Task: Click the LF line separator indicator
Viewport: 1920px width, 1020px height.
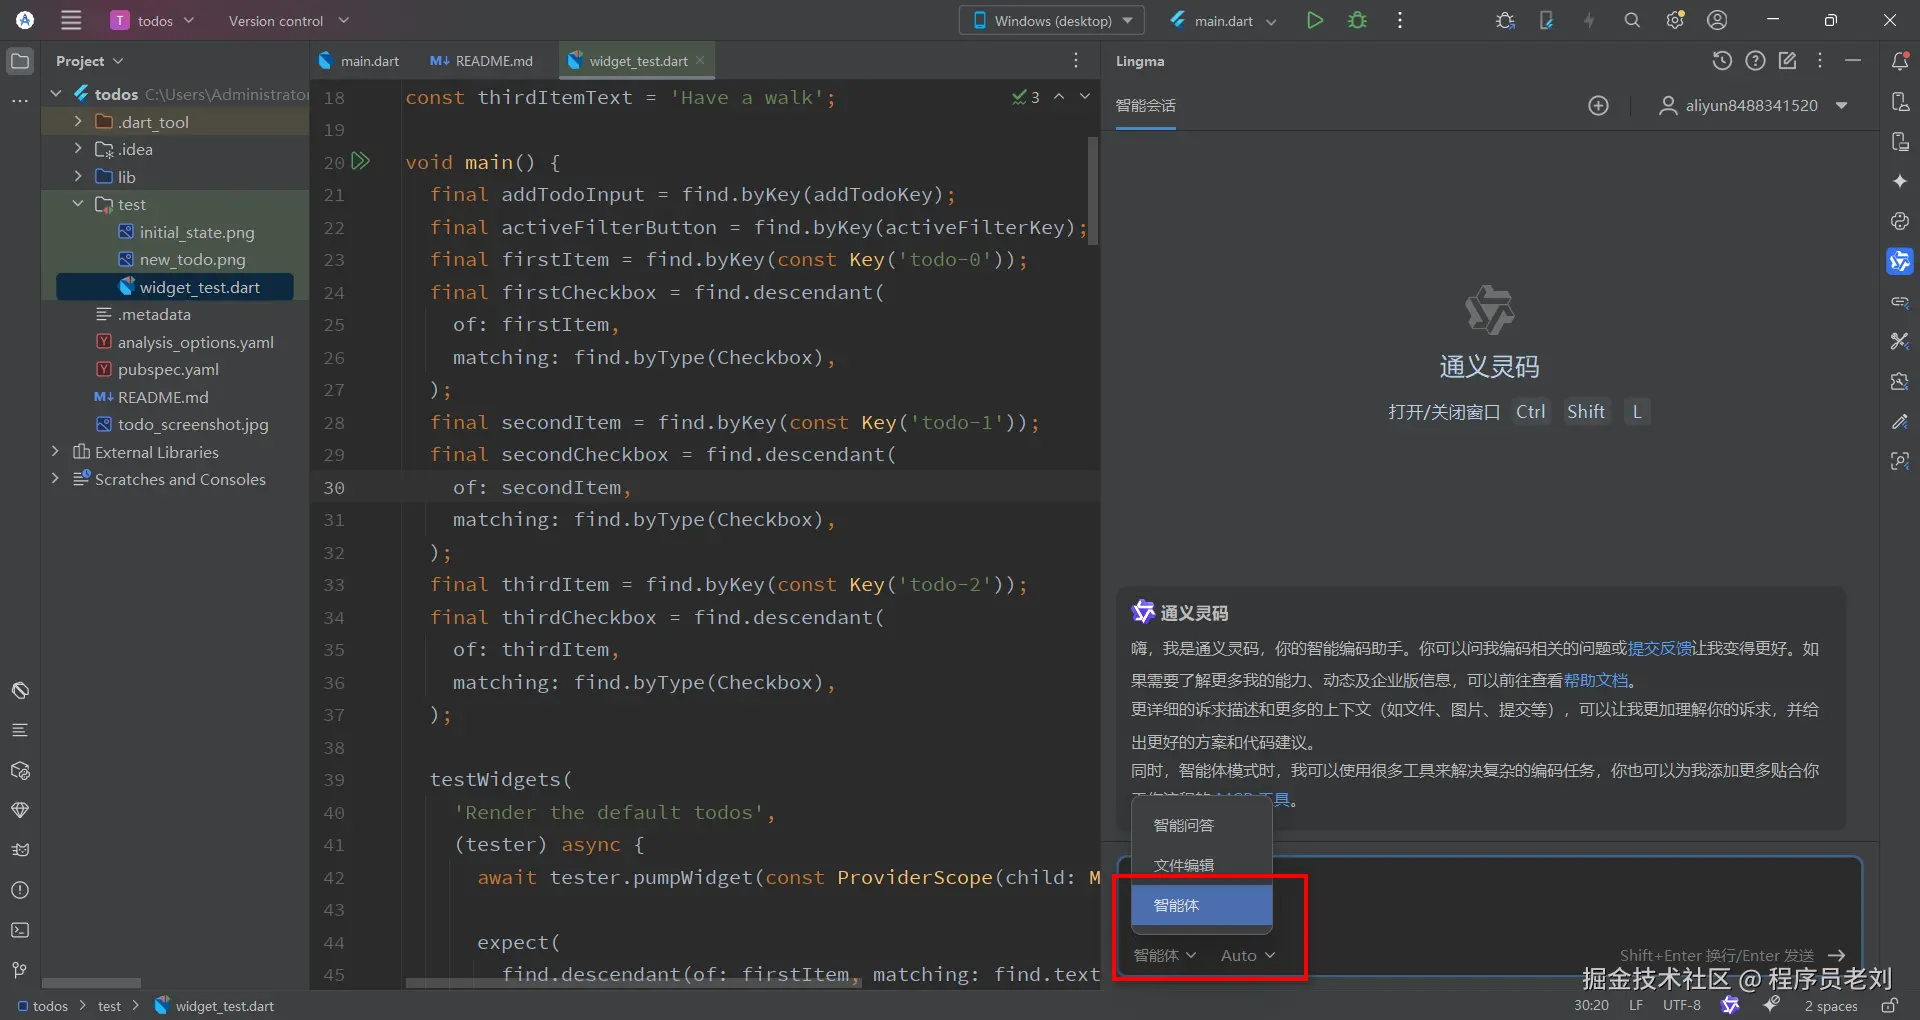Action: [x=1636, y=1005]
